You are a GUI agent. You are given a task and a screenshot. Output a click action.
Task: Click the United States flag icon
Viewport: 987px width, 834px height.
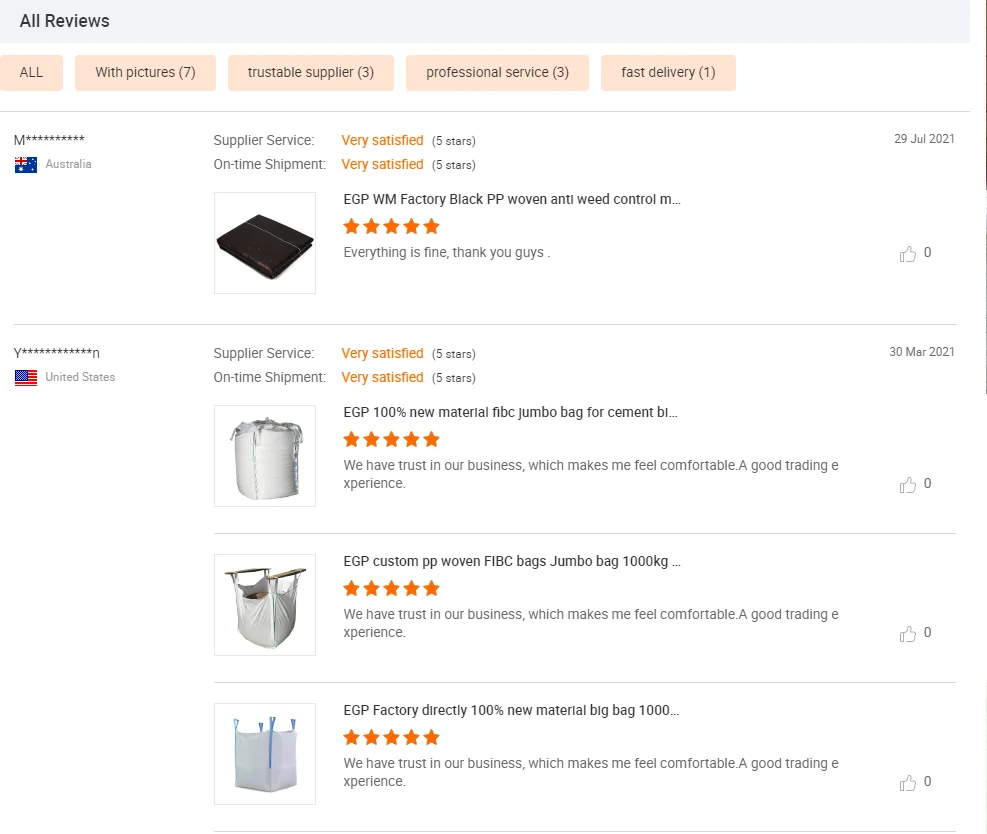point(26,378)
